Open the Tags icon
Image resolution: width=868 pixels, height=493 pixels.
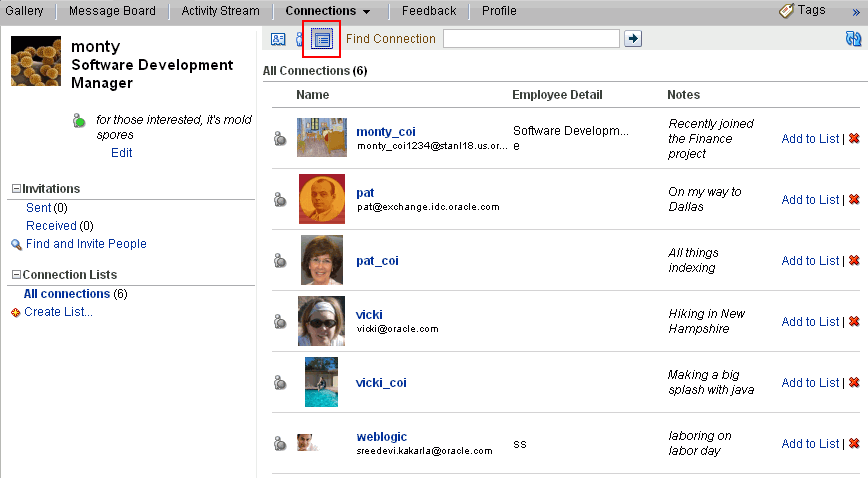click(786, 11)
